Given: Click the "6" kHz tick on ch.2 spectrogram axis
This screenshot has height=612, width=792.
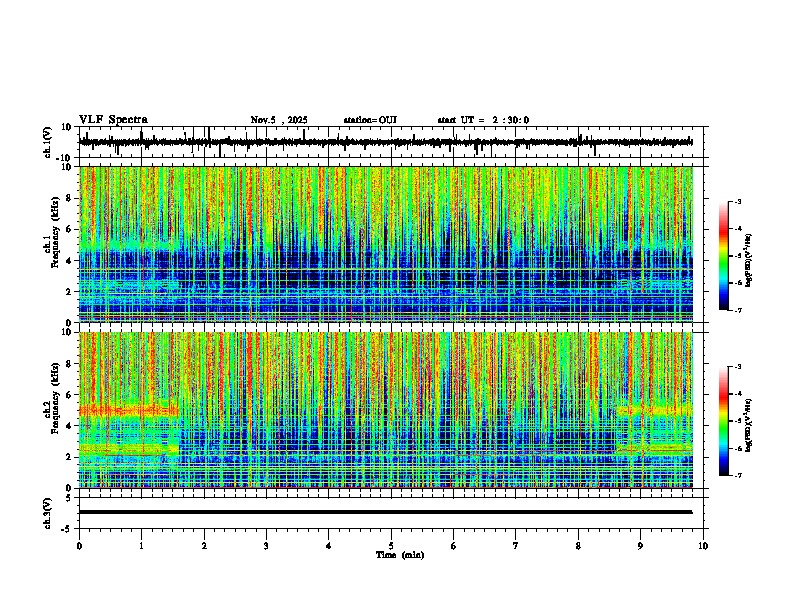Looking at the screenshot, I should point(69,395).
